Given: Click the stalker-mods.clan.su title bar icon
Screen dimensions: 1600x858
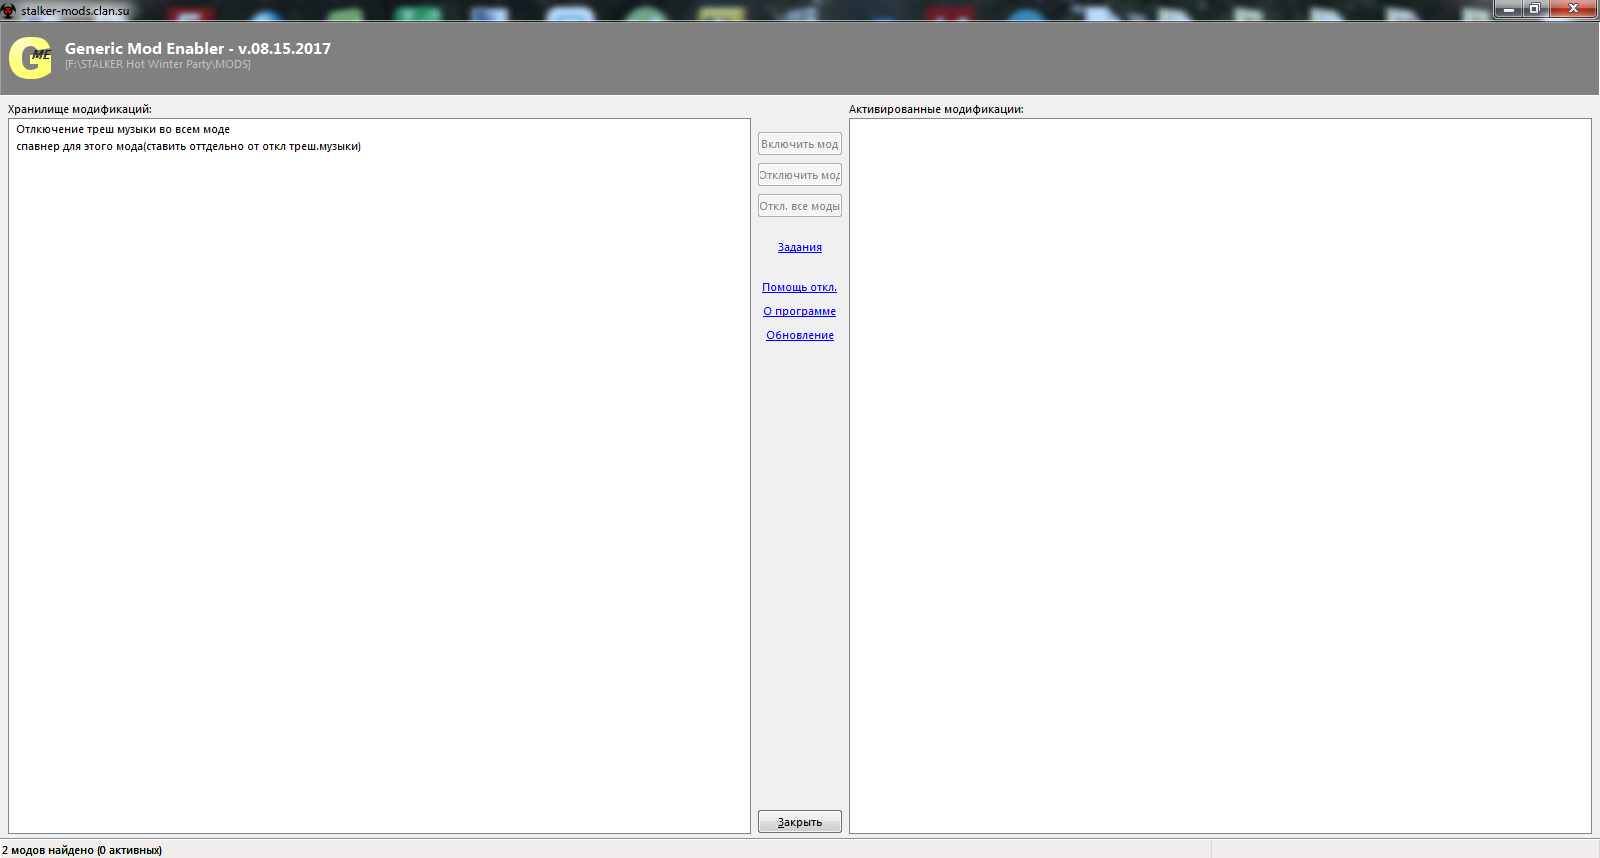Looking at the screenshot, I should pos(9,11).
